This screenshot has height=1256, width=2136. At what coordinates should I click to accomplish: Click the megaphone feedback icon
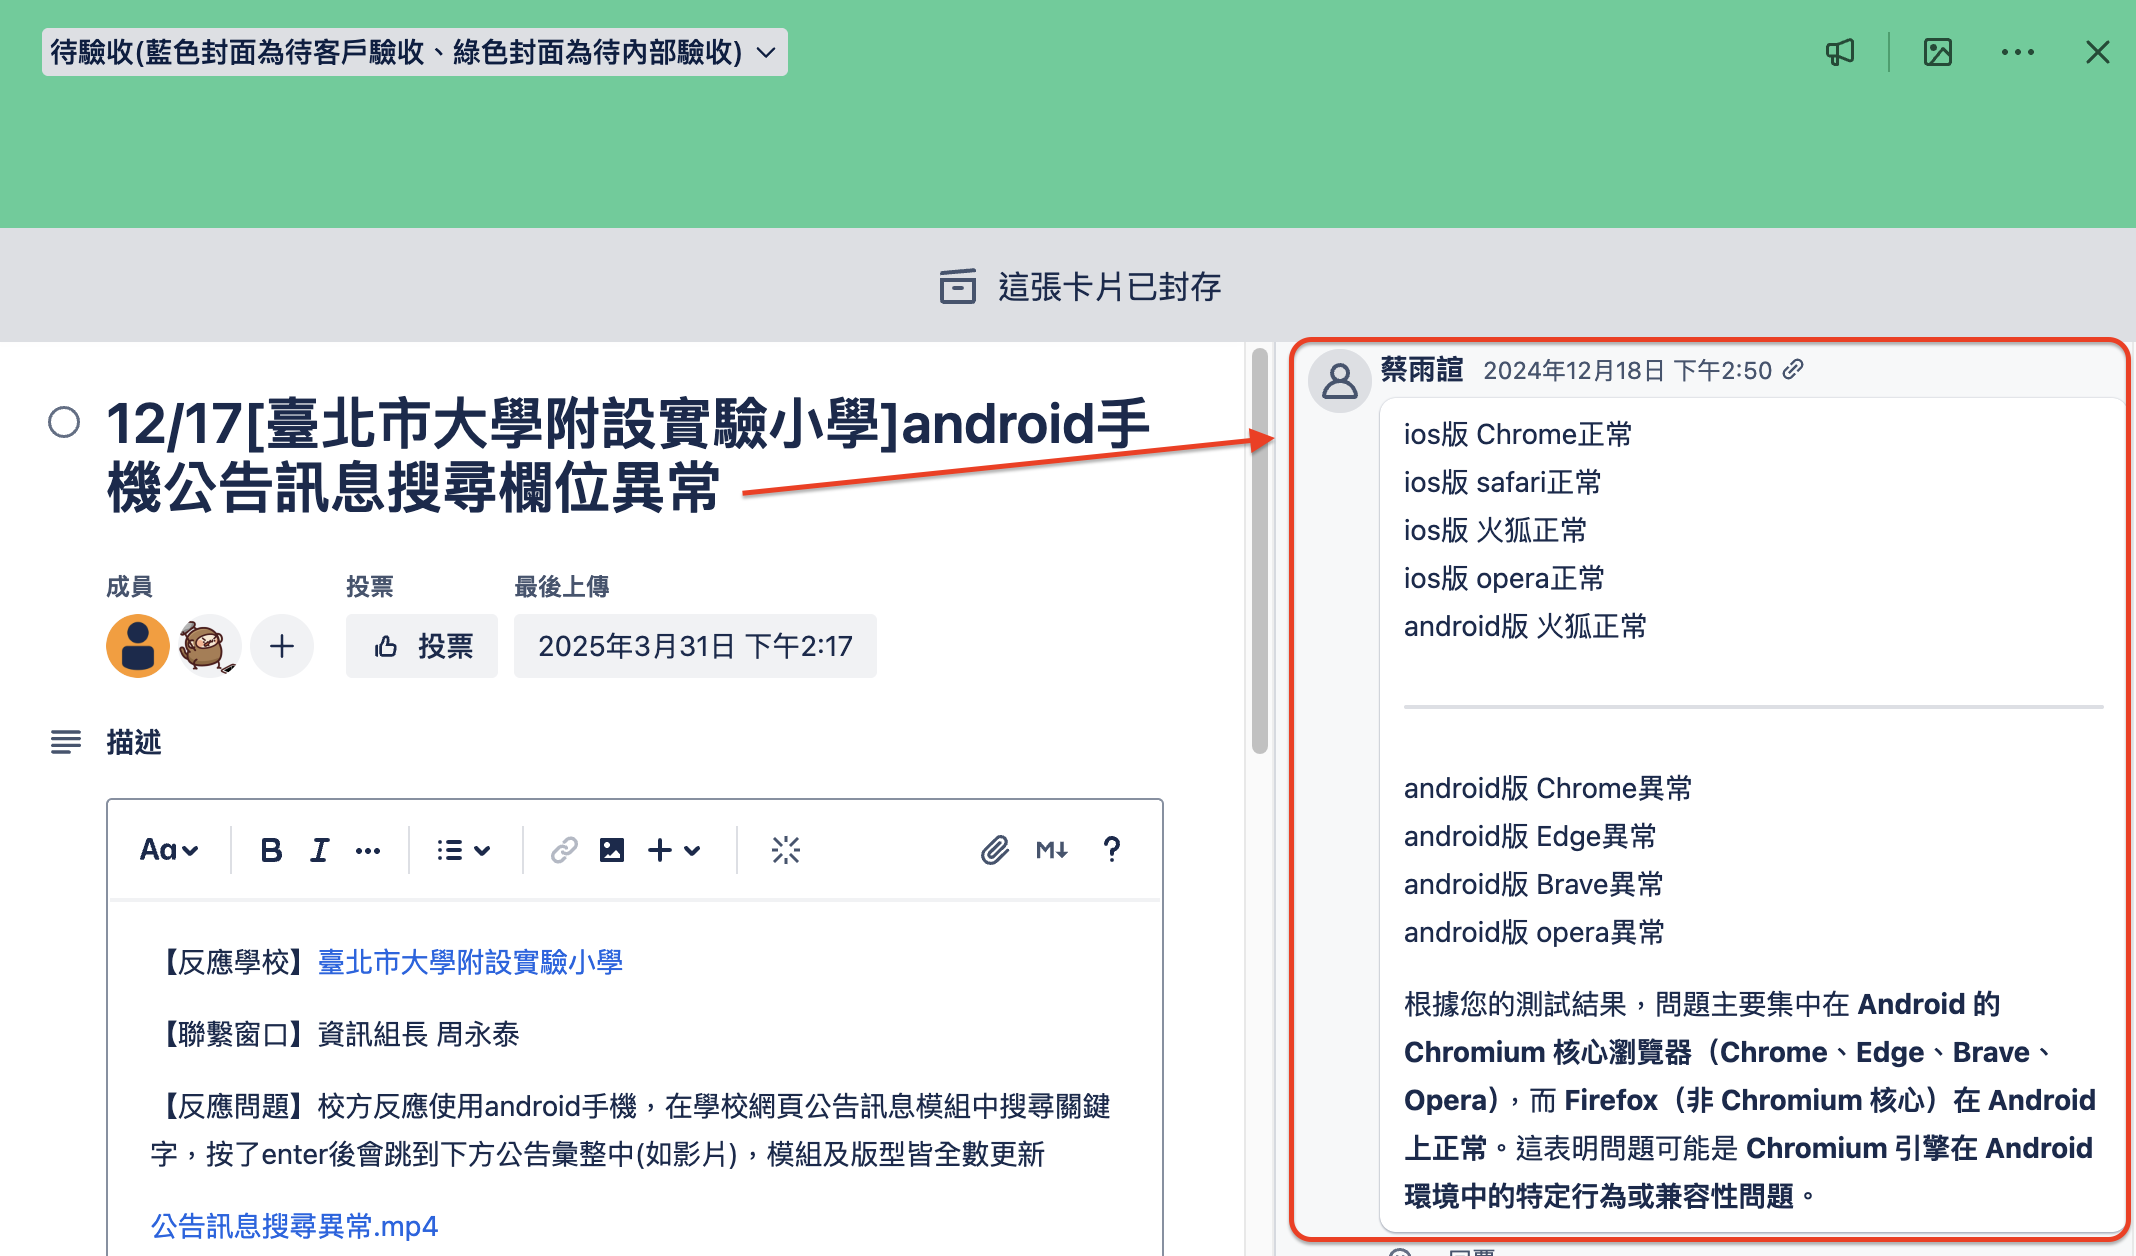pos(1840,52)
